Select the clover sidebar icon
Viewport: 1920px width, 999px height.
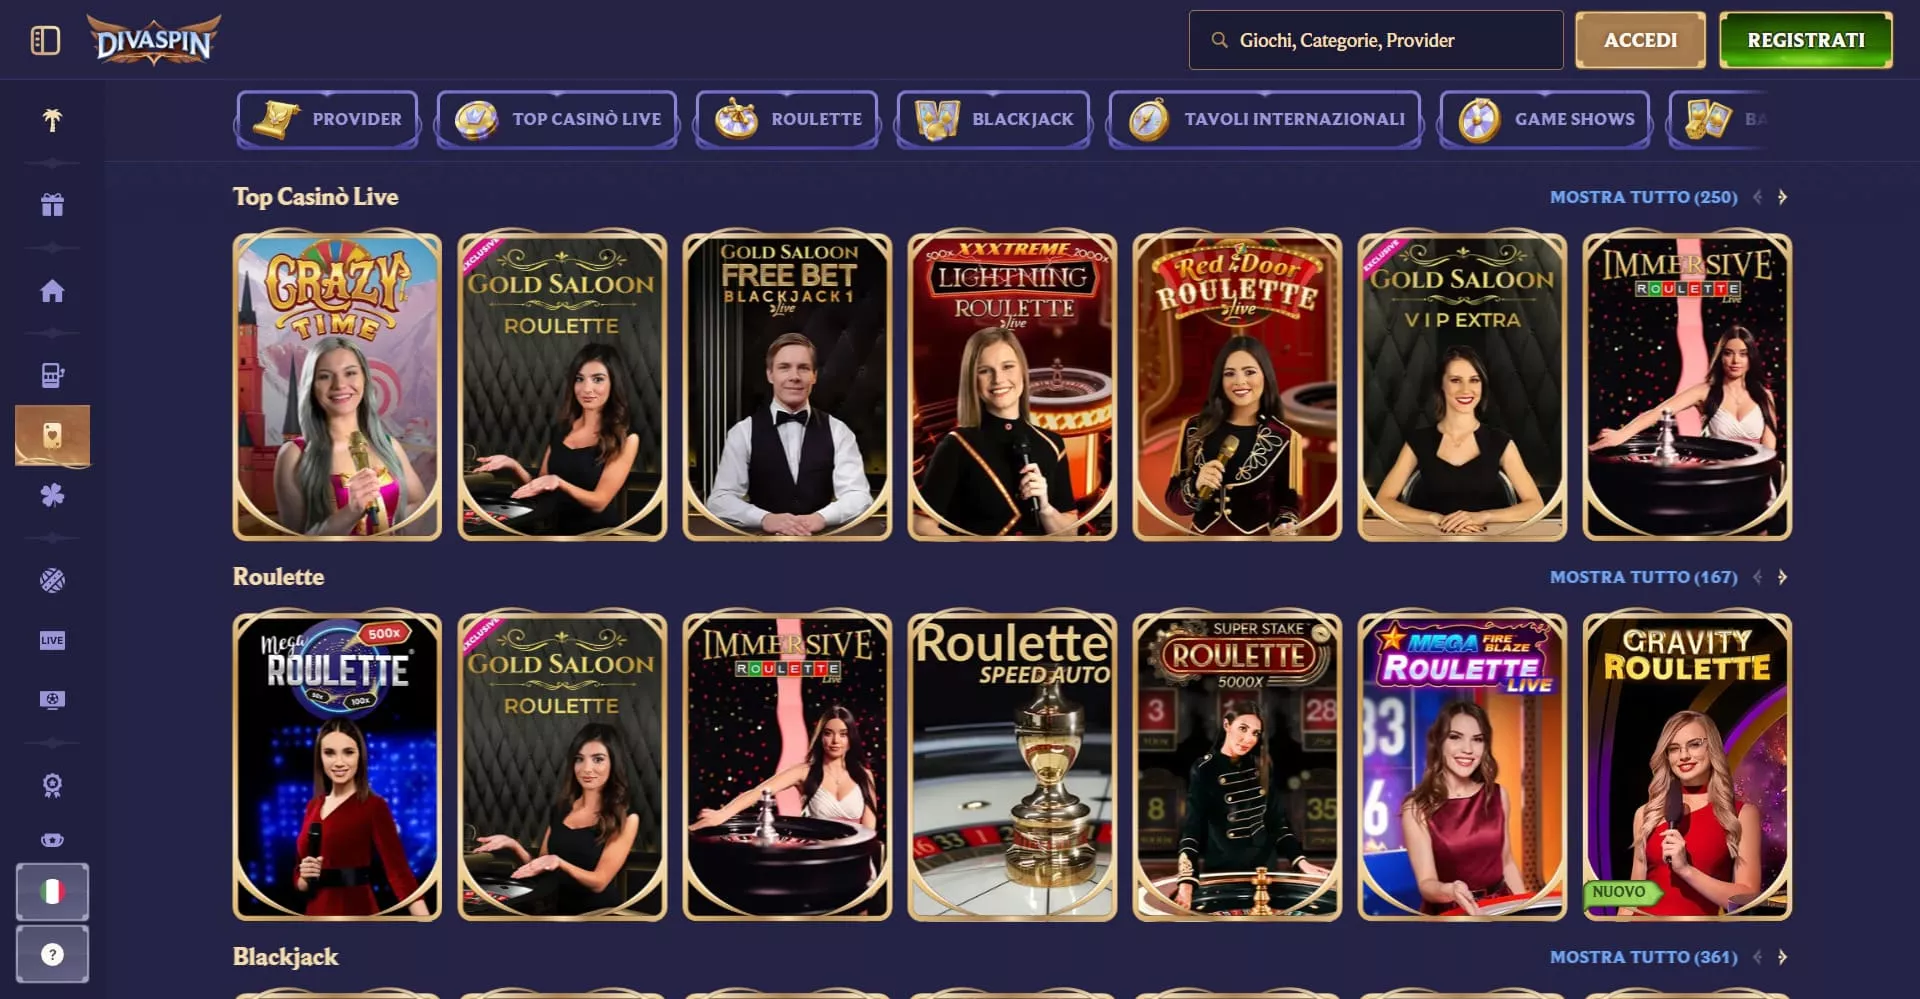click(x=52, y=495)
